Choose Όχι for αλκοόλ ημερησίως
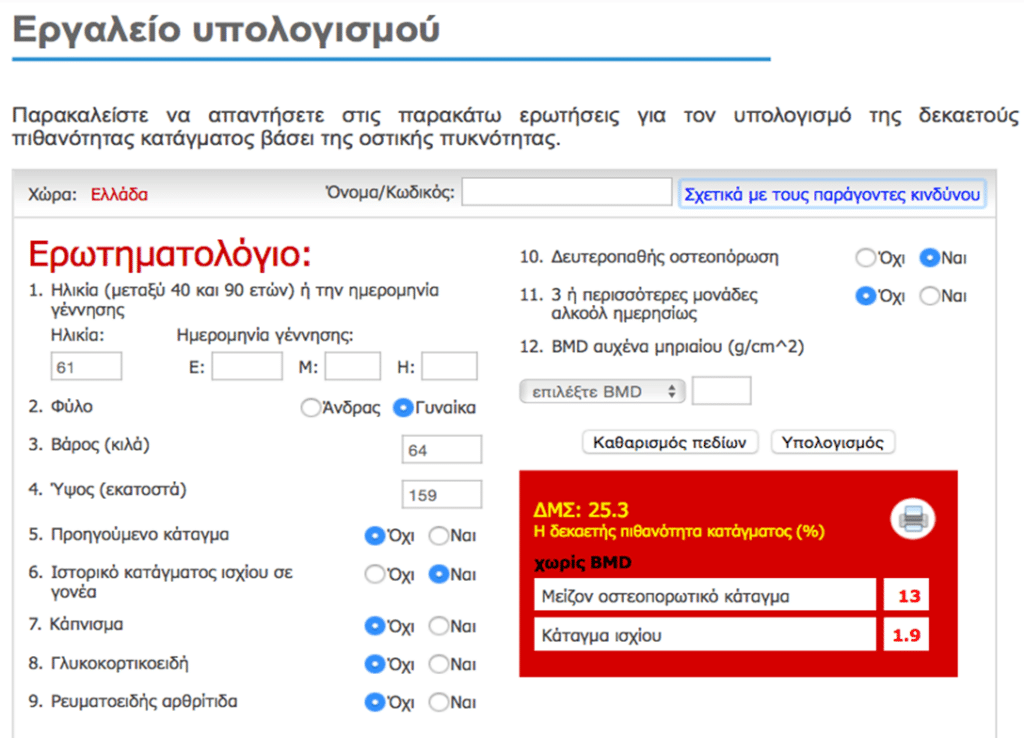 (865, 296)
